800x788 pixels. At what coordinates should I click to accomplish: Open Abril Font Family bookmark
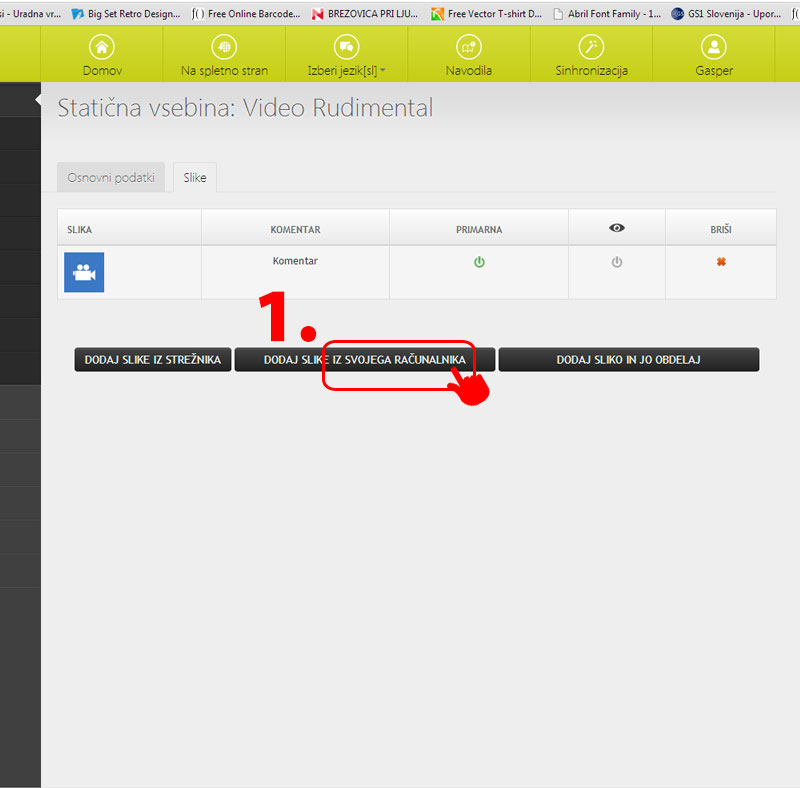(x=607, y=14)
